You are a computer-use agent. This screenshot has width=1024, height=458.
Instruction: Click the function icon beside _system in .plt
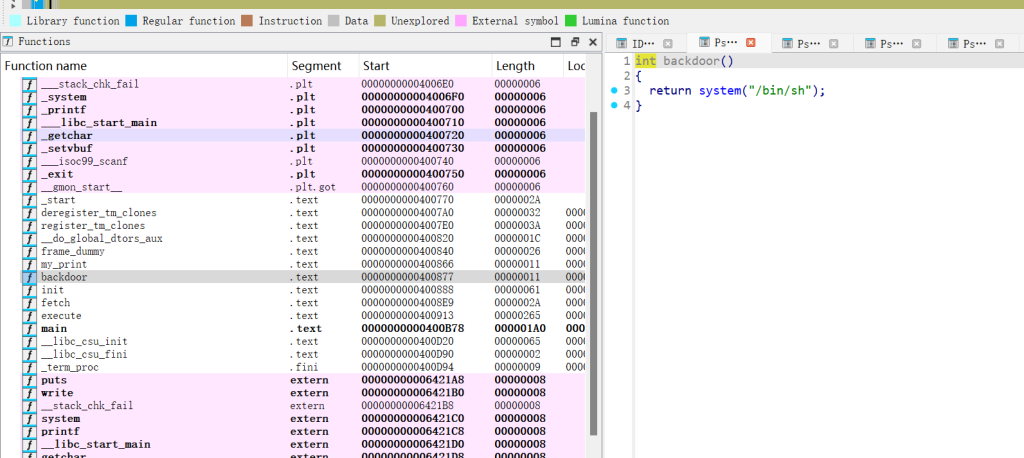pyautogui.click(x=29, y=97)
